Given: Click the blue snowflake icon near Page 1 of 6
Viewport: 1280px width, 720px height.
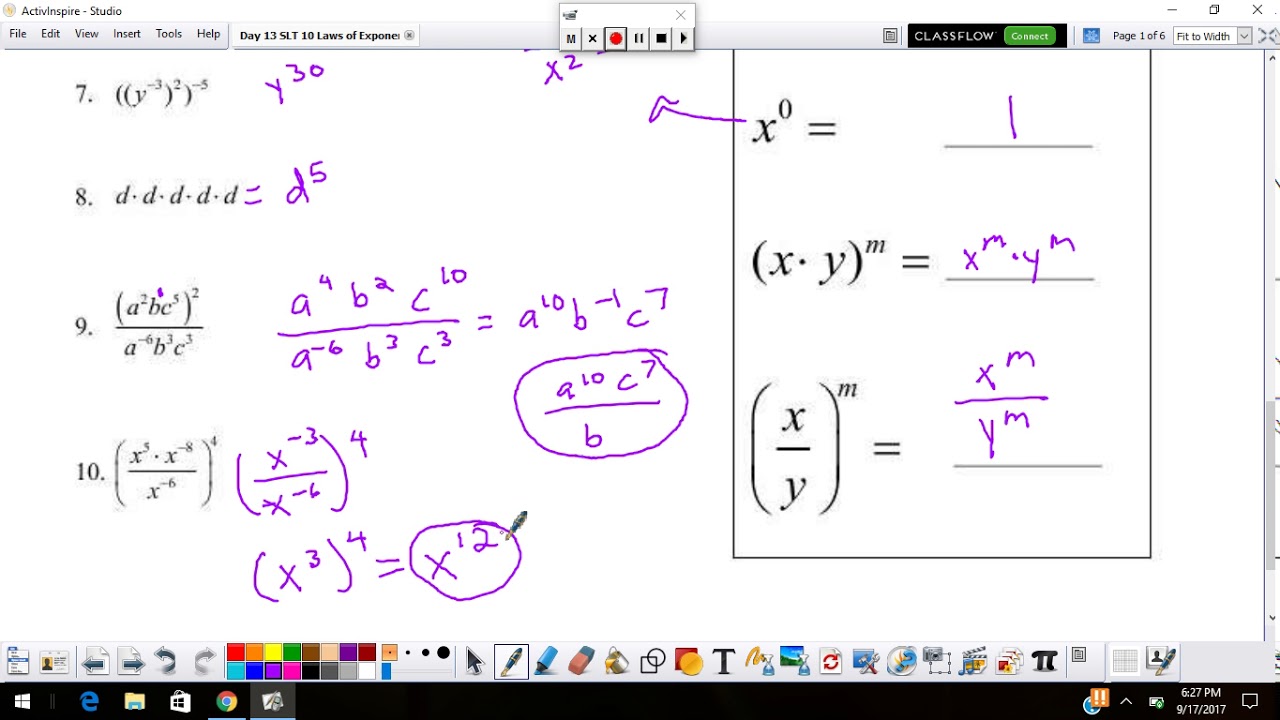Looking at the screenshot, I should click(1092, 36).
